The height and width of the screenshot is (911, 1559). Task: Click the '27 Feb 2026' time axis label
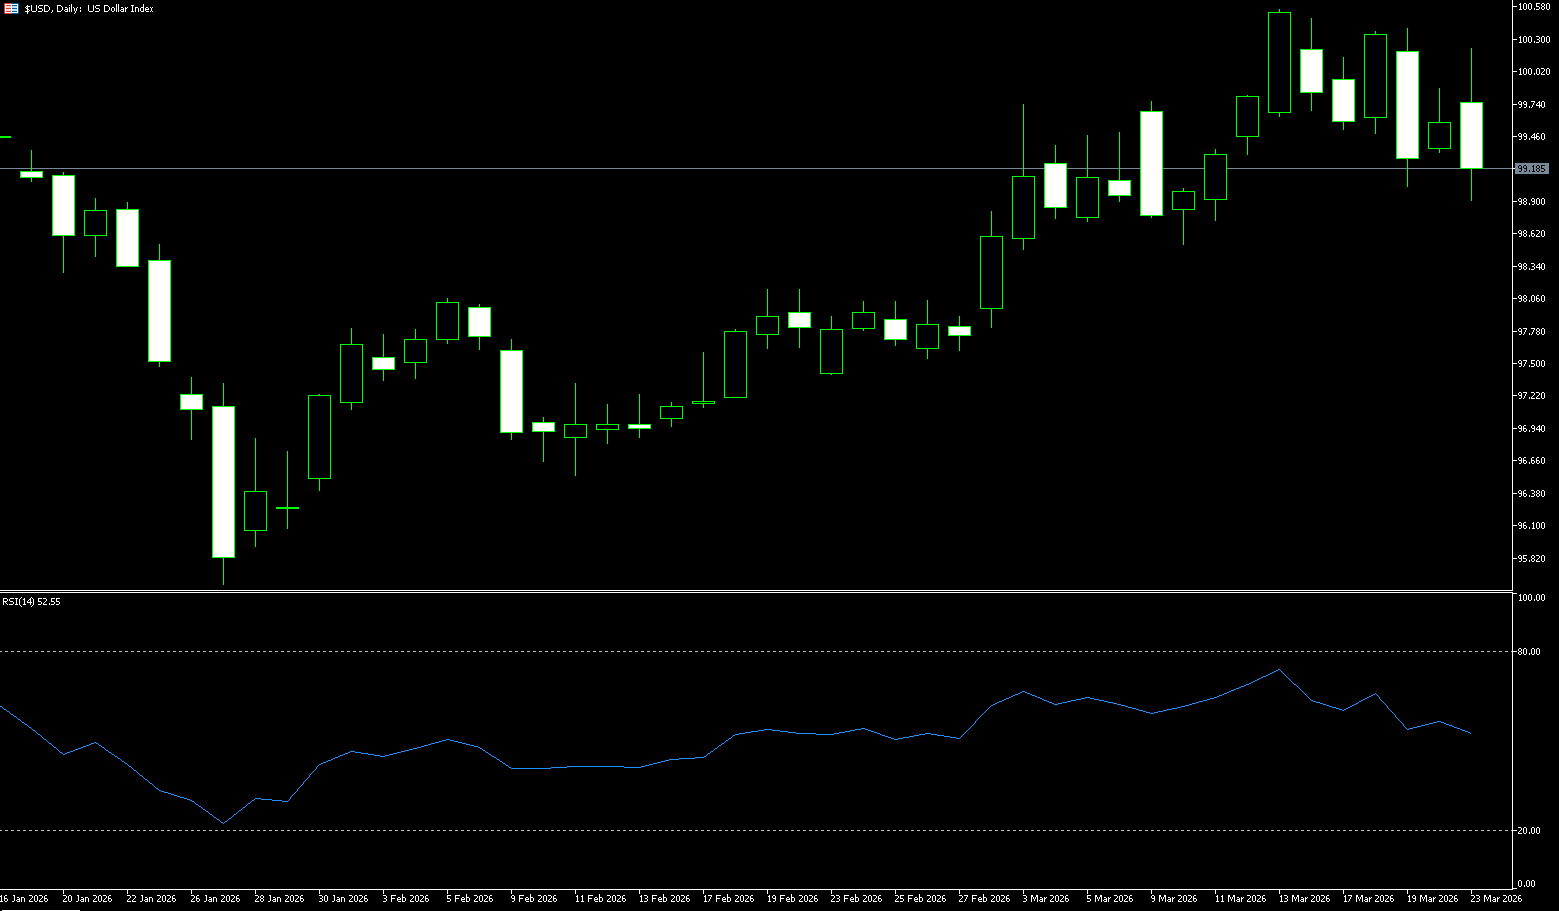pyautogui.click(x=984, y=899)
